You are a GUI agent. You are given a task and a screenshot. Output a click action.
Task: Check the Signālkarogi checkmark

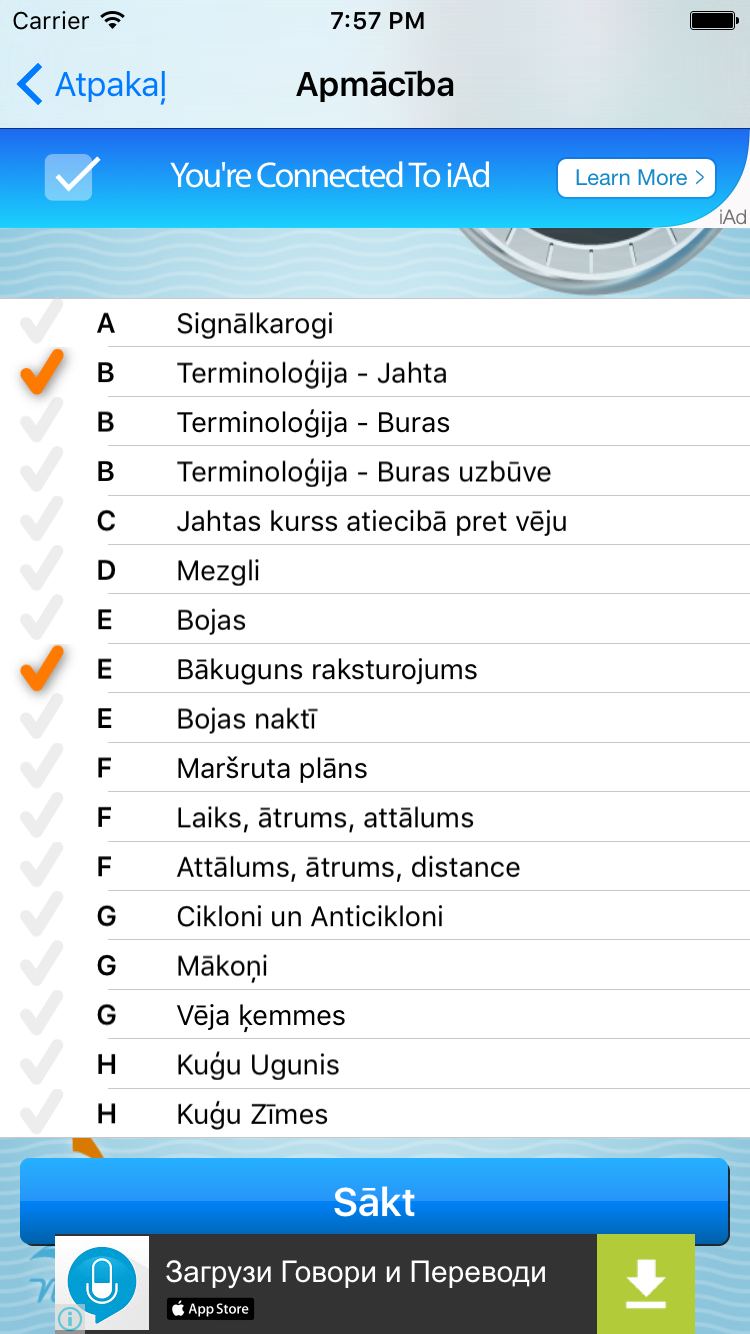point(41,323)
